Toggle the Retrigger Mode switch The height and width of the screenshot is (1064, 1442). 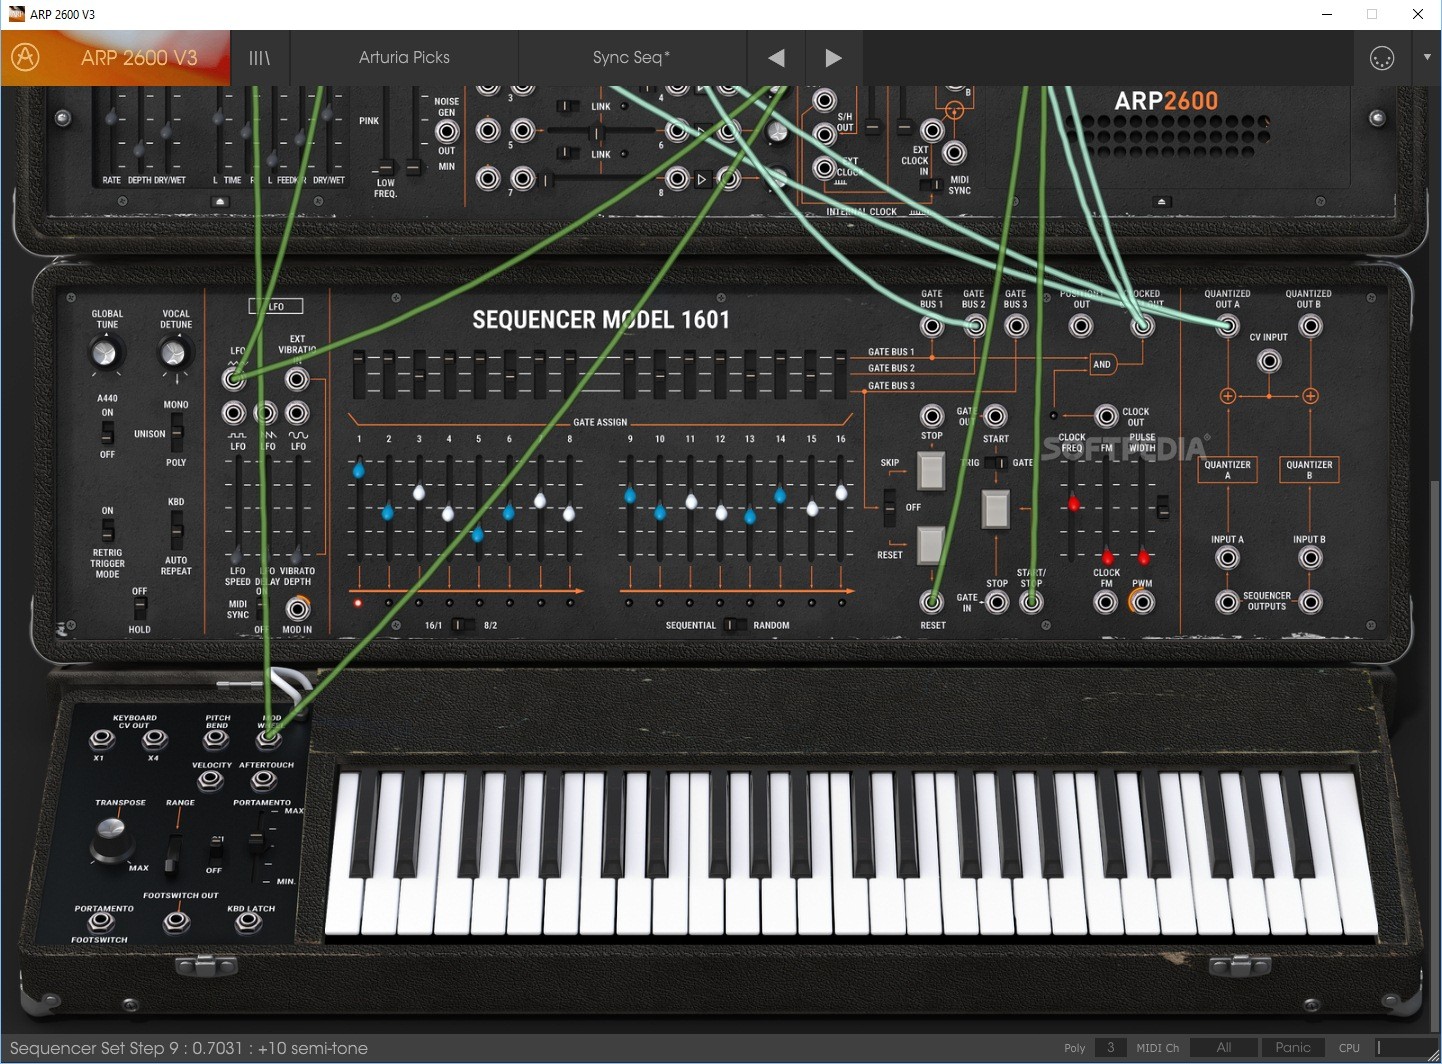[x=108, y=530]
